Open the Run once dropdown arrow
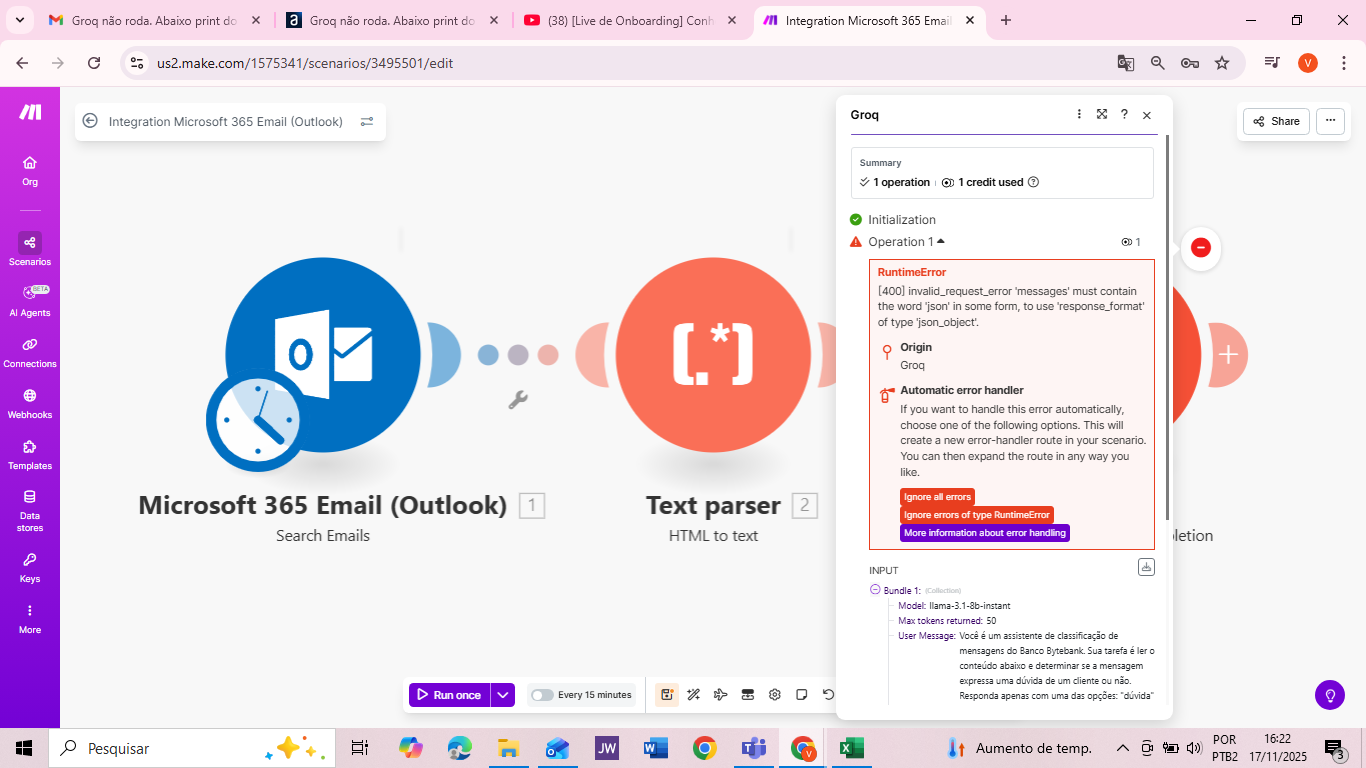Image resolution: width=1366 pixels, height=768 pixels. (503, 695)
